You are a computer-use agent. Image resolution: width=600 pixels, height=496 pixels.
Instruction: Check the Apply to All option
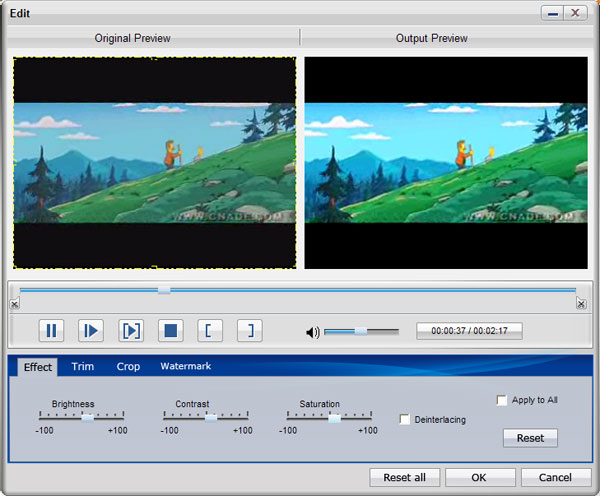coord(501,400)
